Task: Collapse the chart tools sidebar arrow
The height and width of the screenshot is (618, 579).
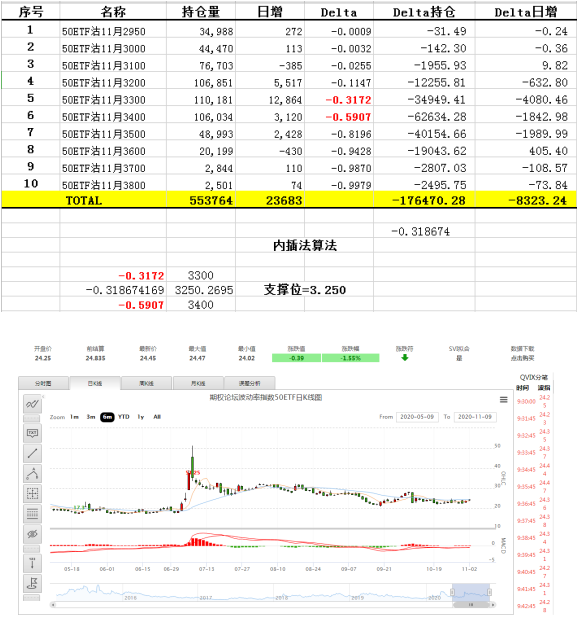Action: (x=43, y=396)
